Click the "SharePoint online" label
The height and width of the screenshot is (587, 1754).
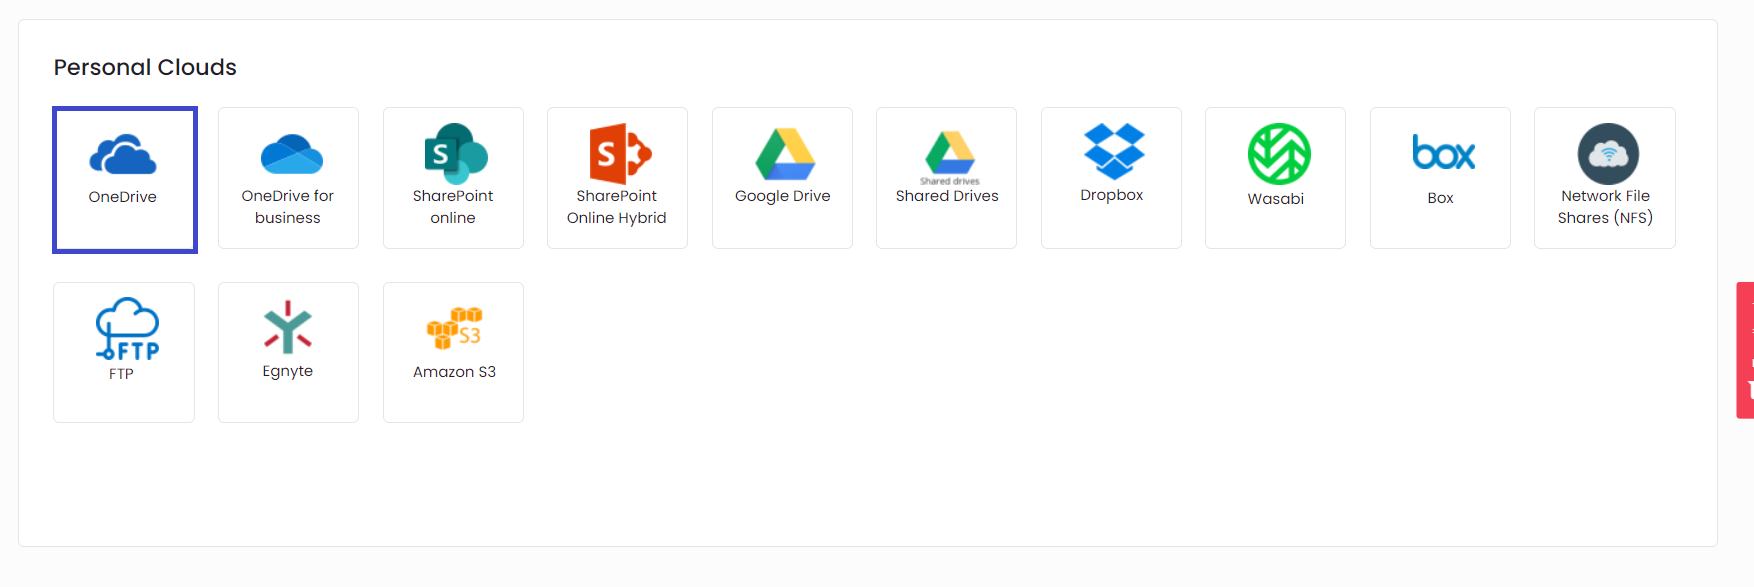point(453,207)
